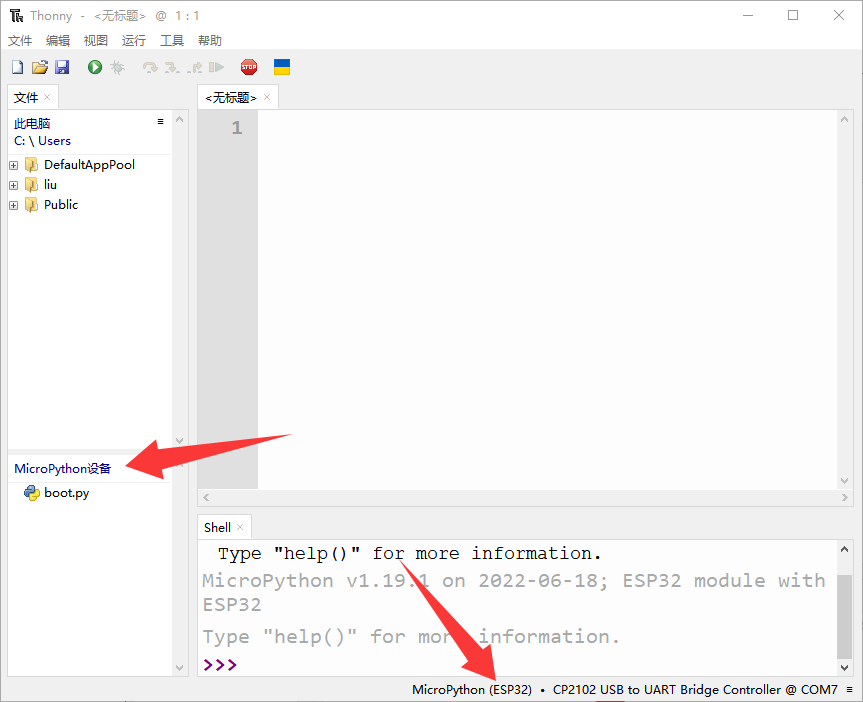
Task: Click editor vertical scrollbar up arrow
Action: point(844,119)
